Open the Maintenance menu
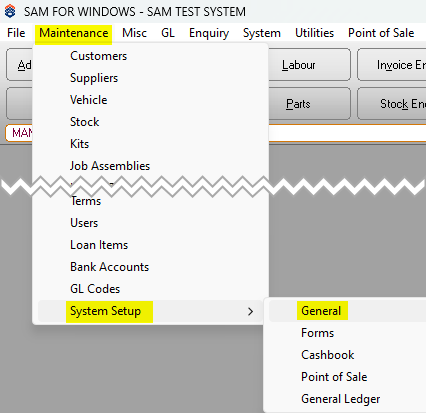 coord(73,33)
